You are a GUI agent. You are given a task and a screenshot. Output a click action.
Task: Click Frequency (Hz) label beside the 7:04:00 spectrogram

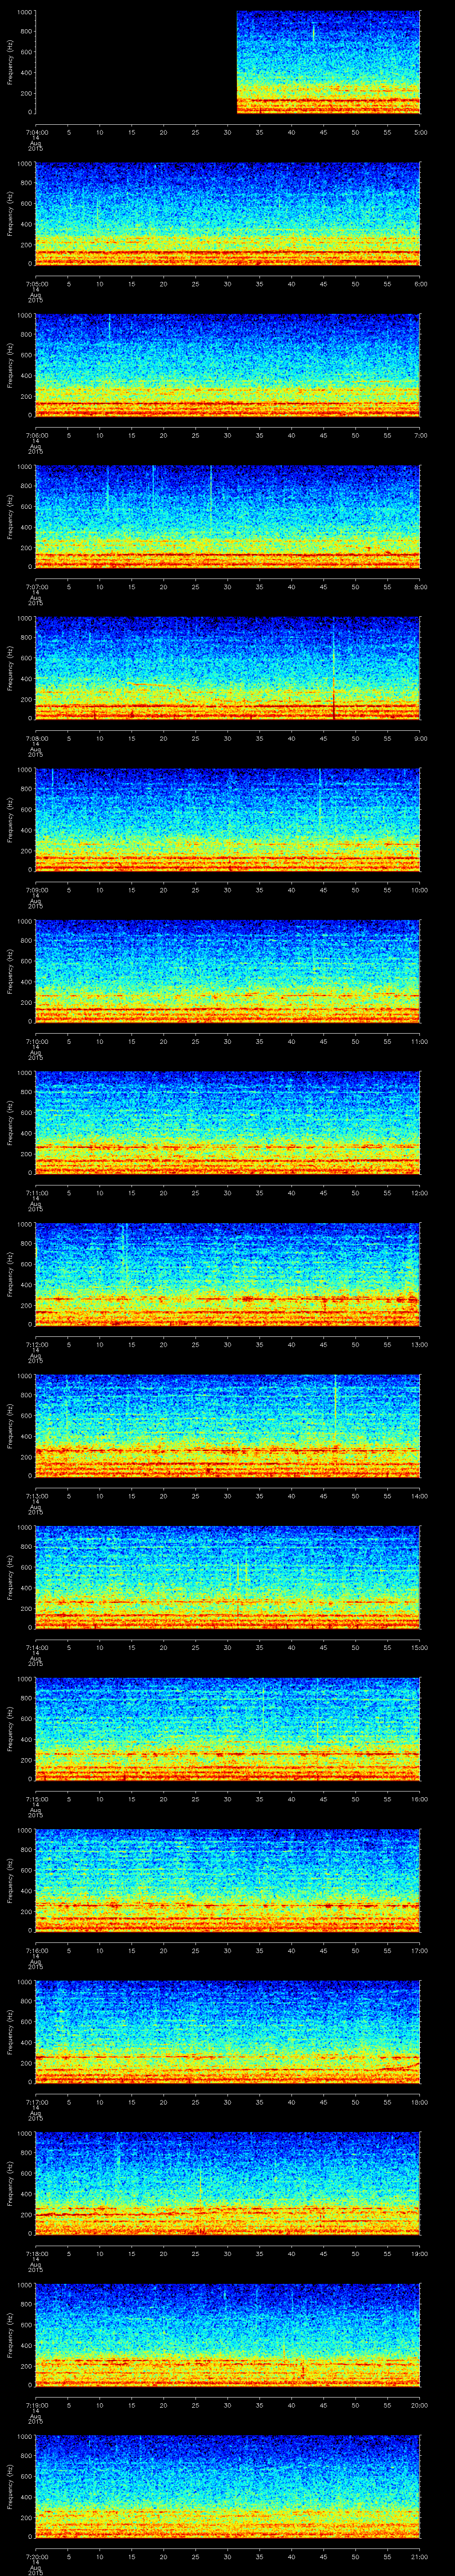tap(10, 62)
